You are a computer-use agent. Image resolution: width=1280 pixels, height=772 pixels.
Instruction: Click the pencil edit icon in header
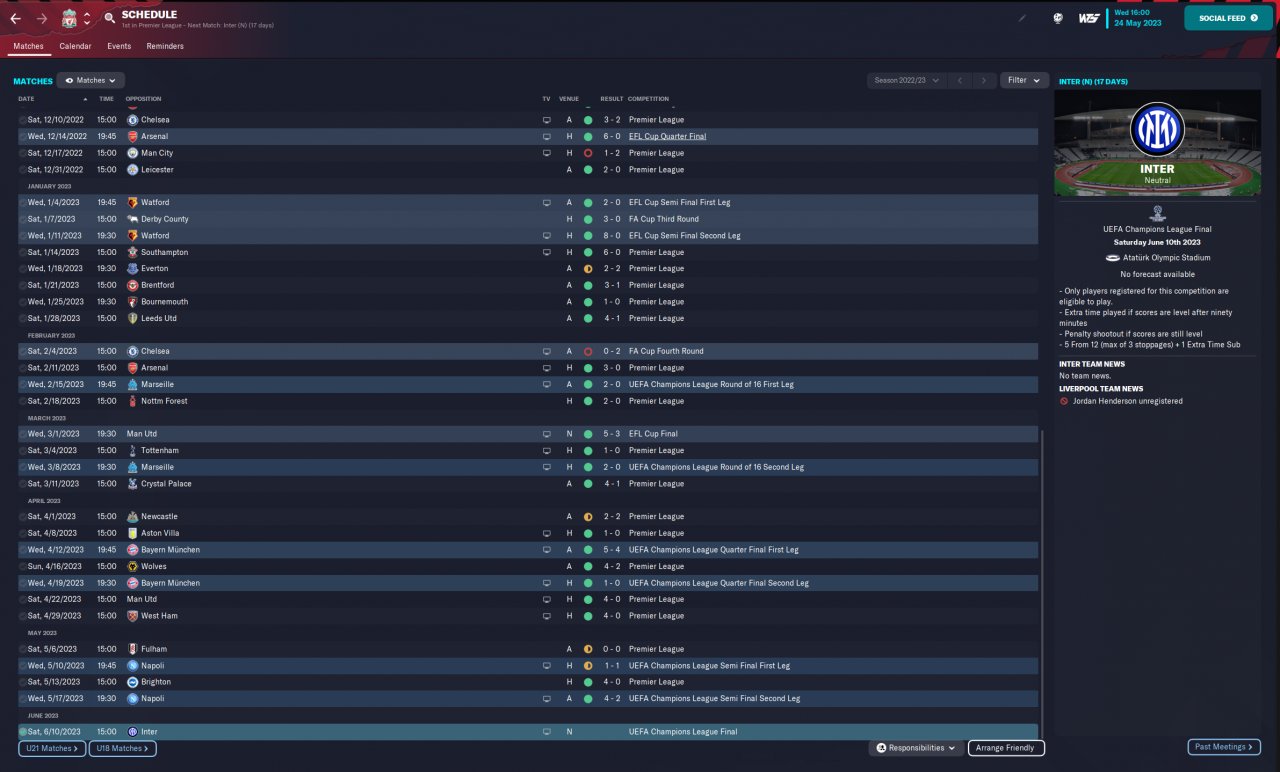point(1022,18)
